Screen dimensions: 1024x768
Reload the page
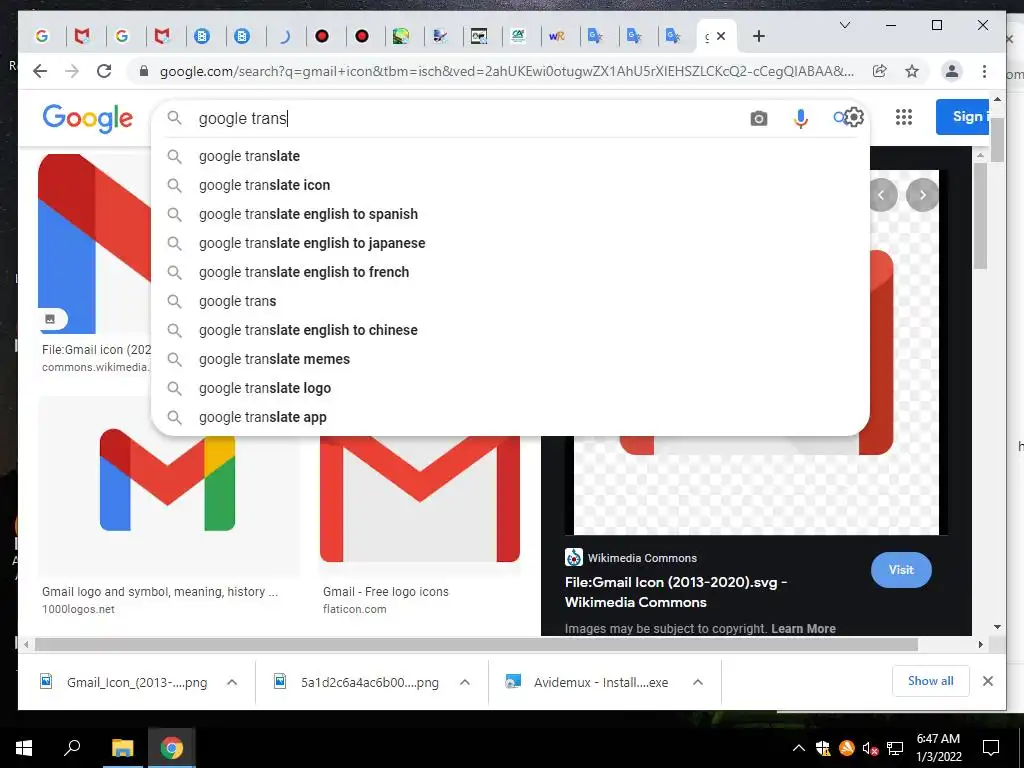[x=104, y=71]
